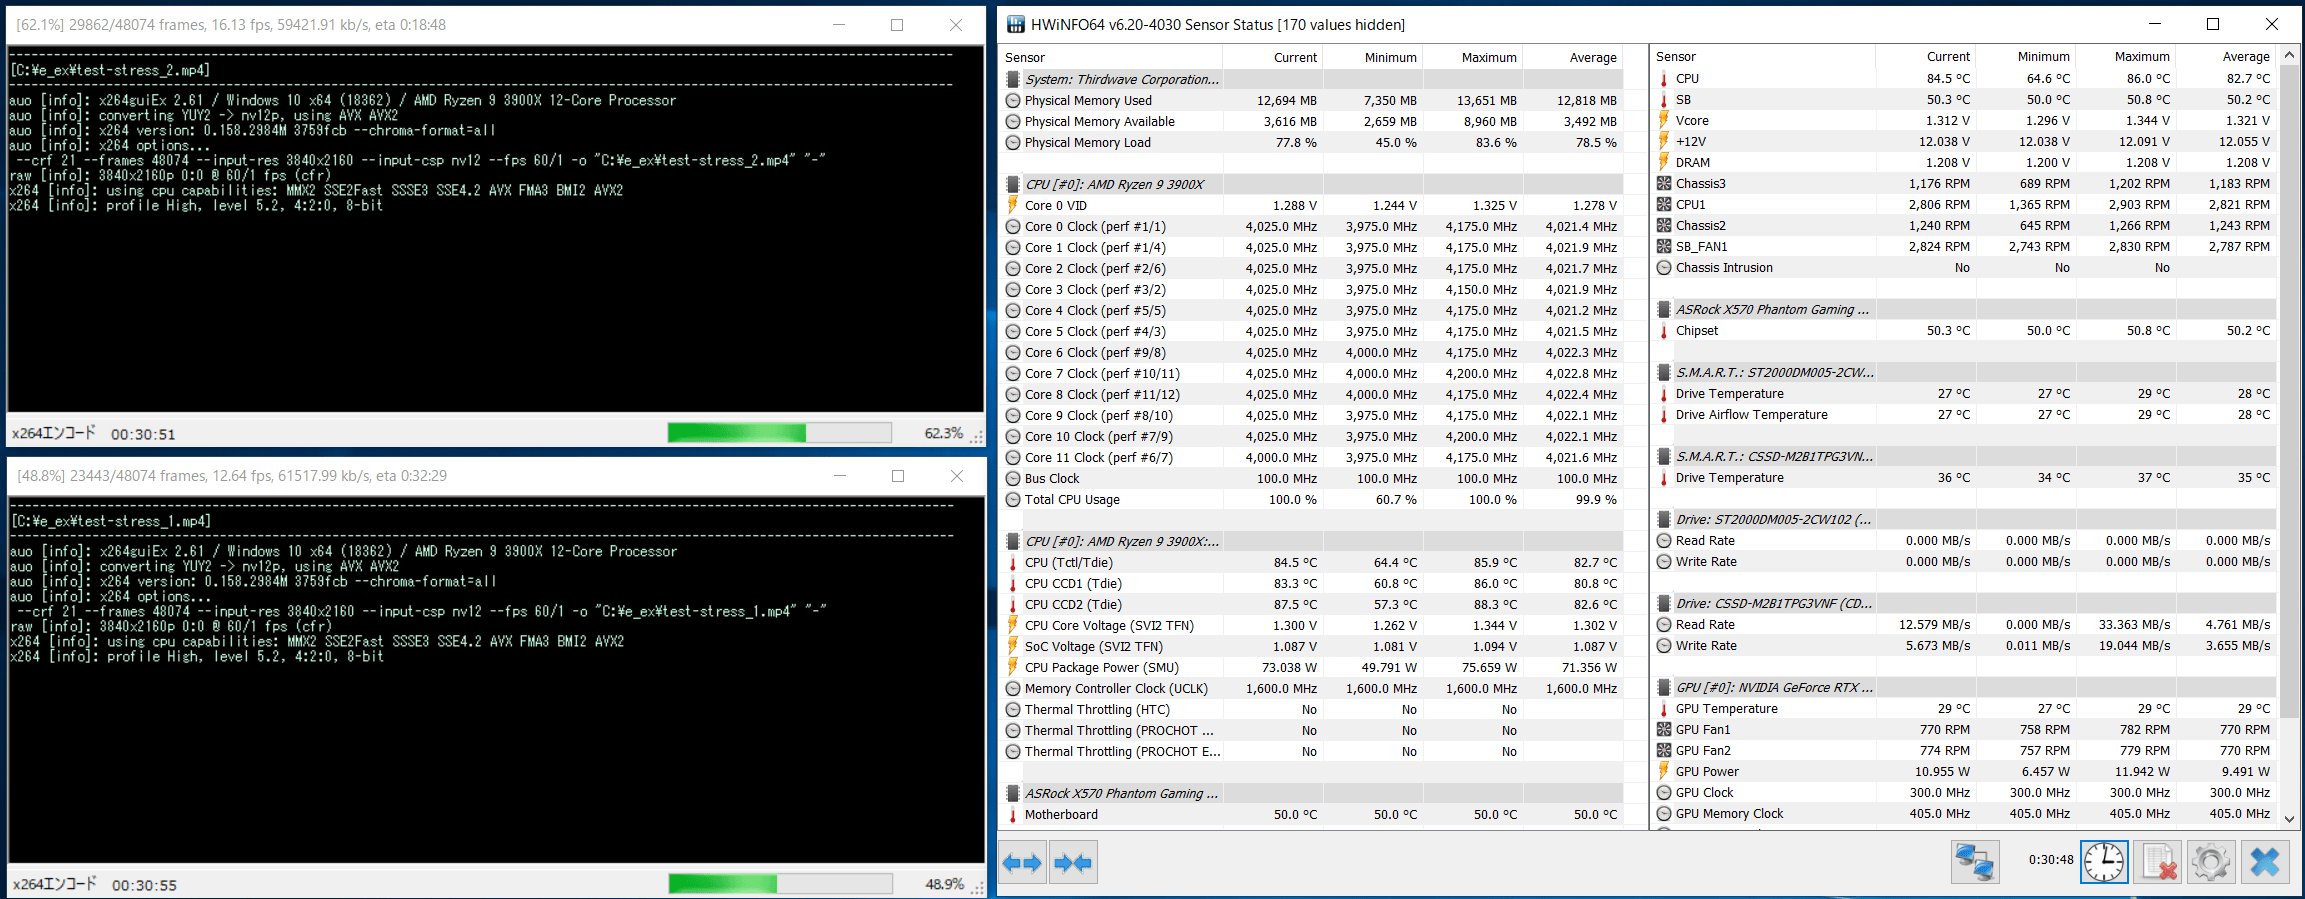Click chip icon beside System: Thirdwave Corporation
The height and width of the screenshot is (899, 2305).
(1013, 79)
